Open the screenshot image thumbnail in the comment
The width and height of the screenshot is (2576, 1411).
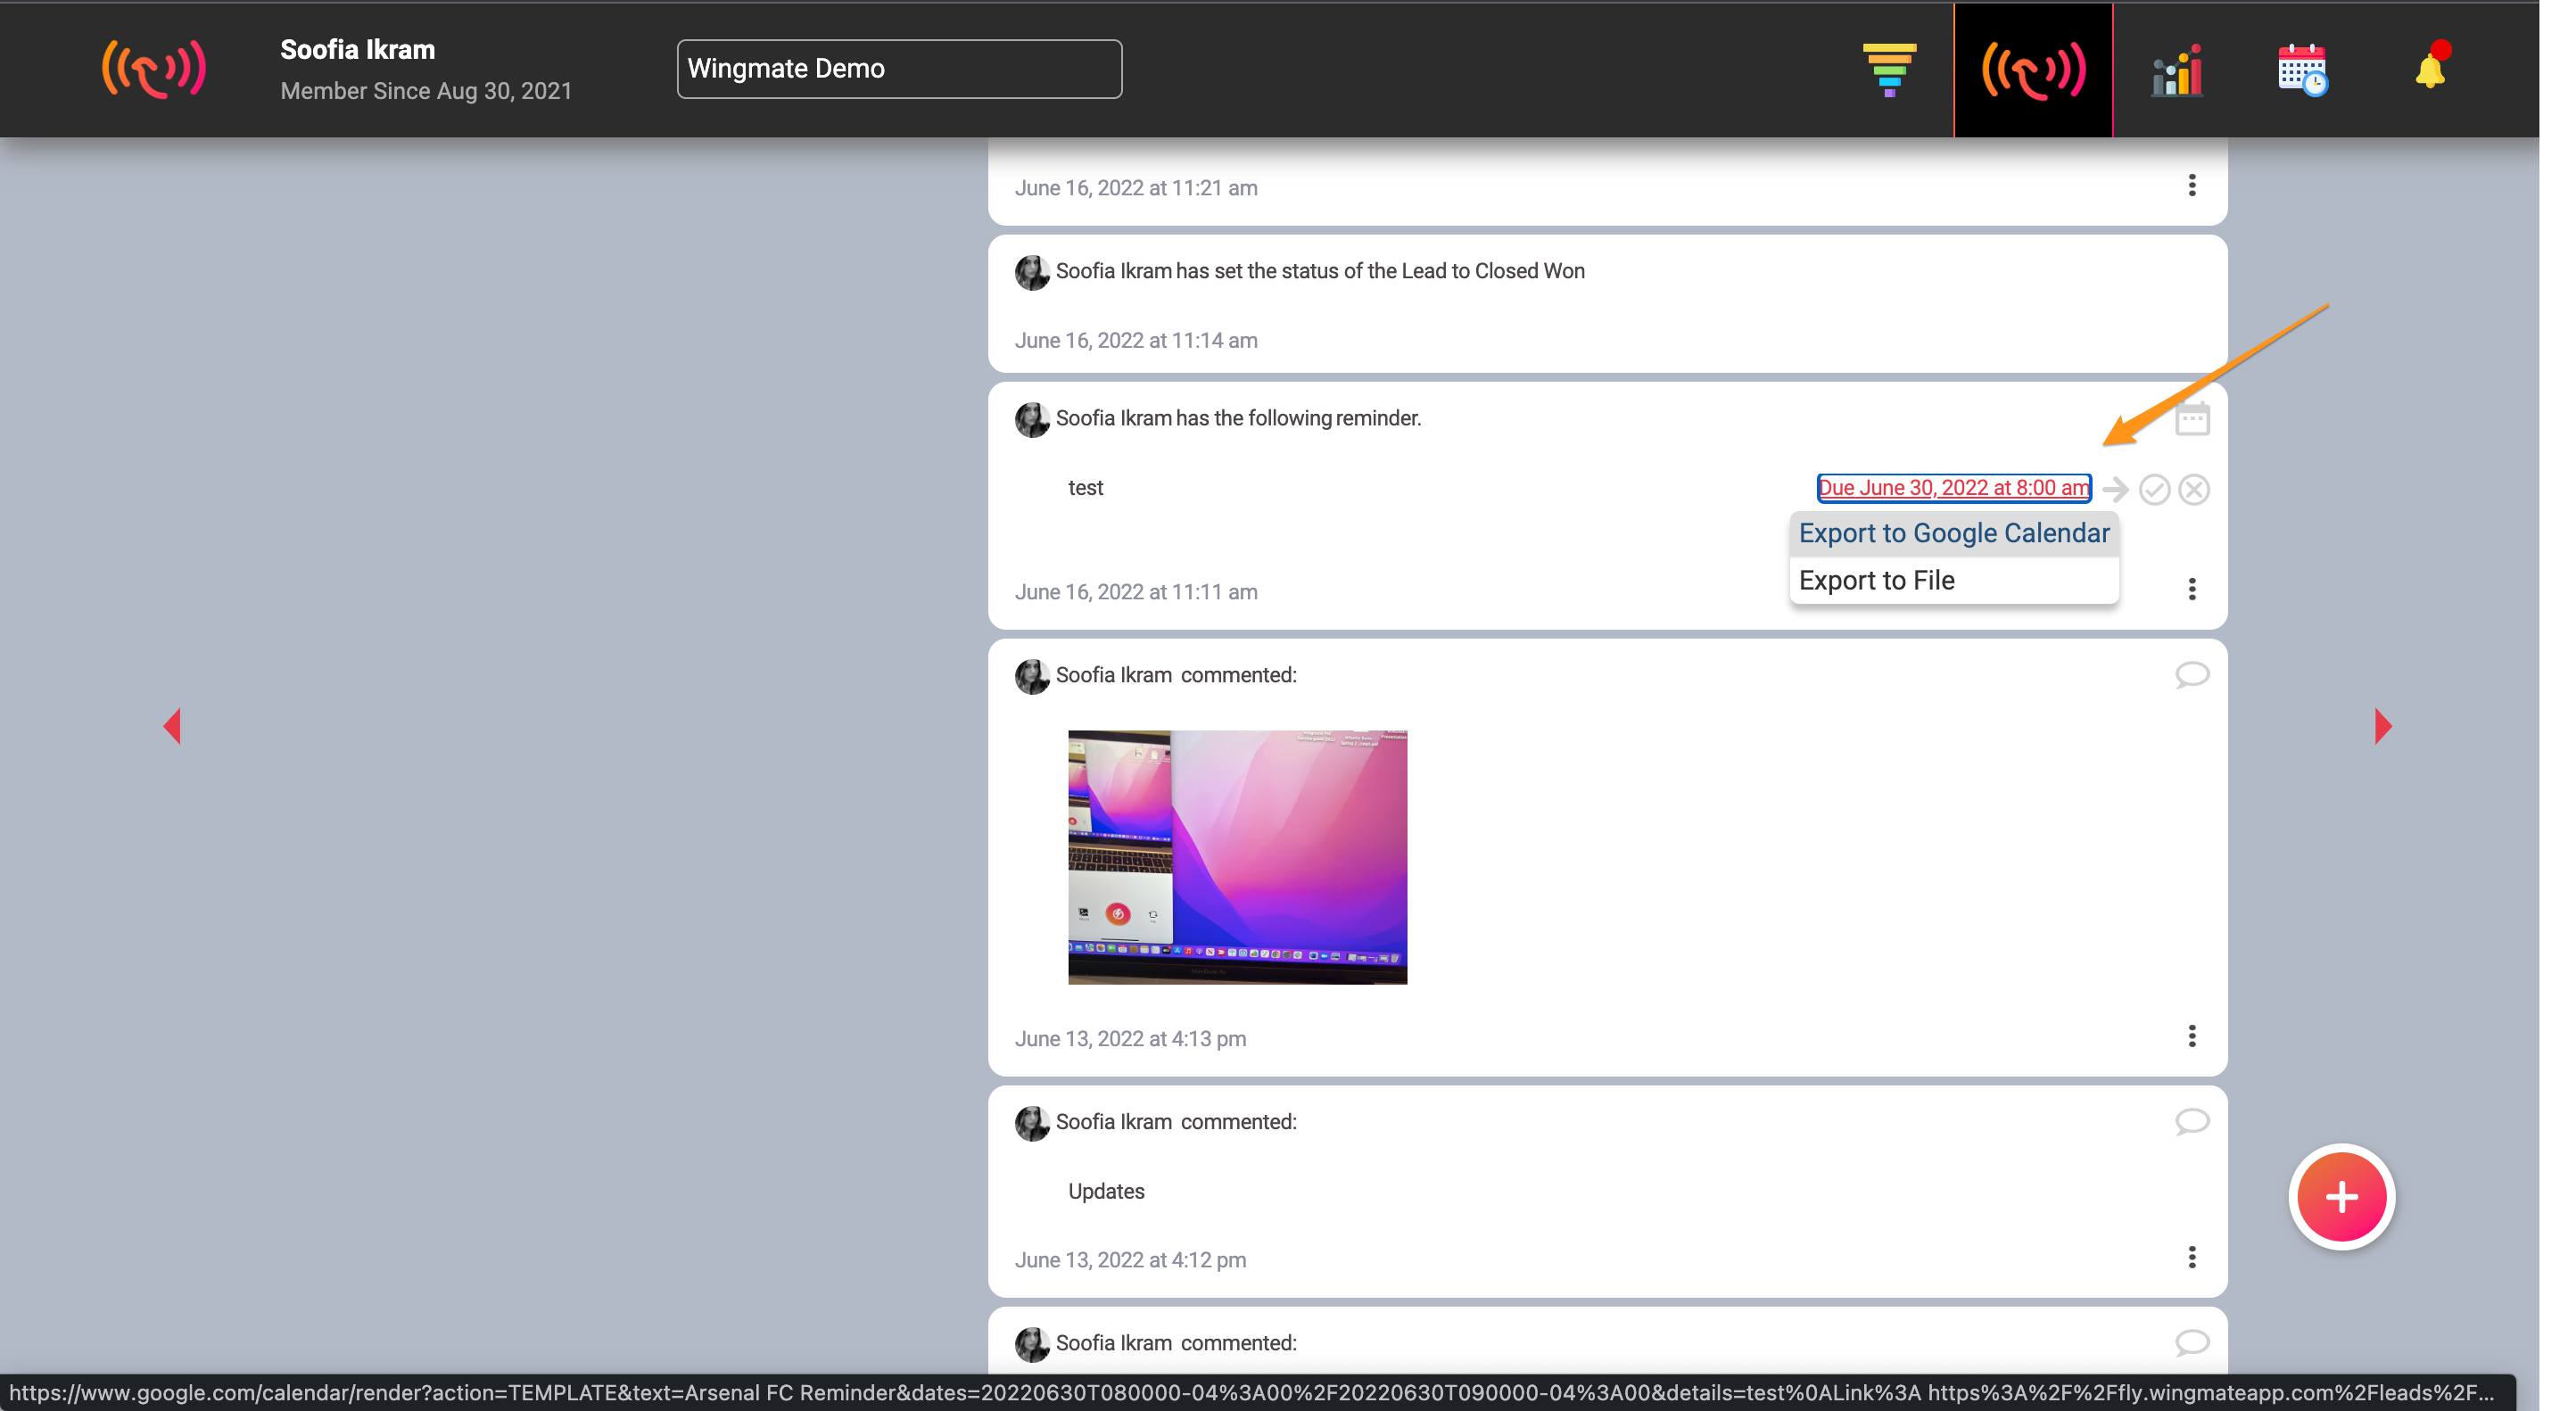pyautogui.click(x=1237, y=857)
